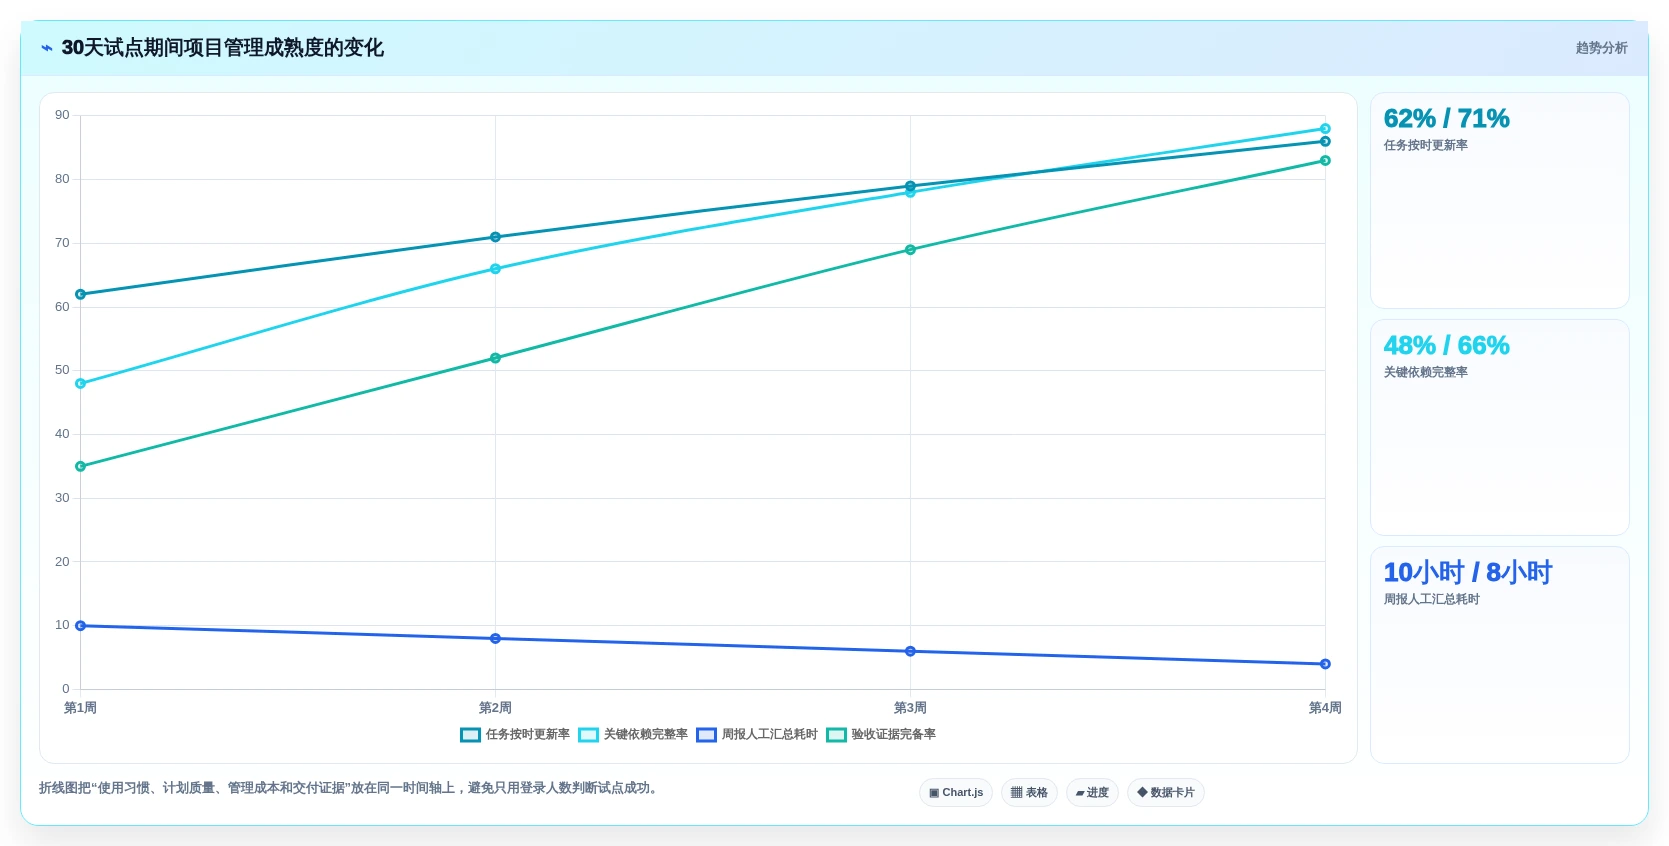Hide the 任务按时更新率 series via its legend label
Screen dimensions: 1669x846
(528, 735)
